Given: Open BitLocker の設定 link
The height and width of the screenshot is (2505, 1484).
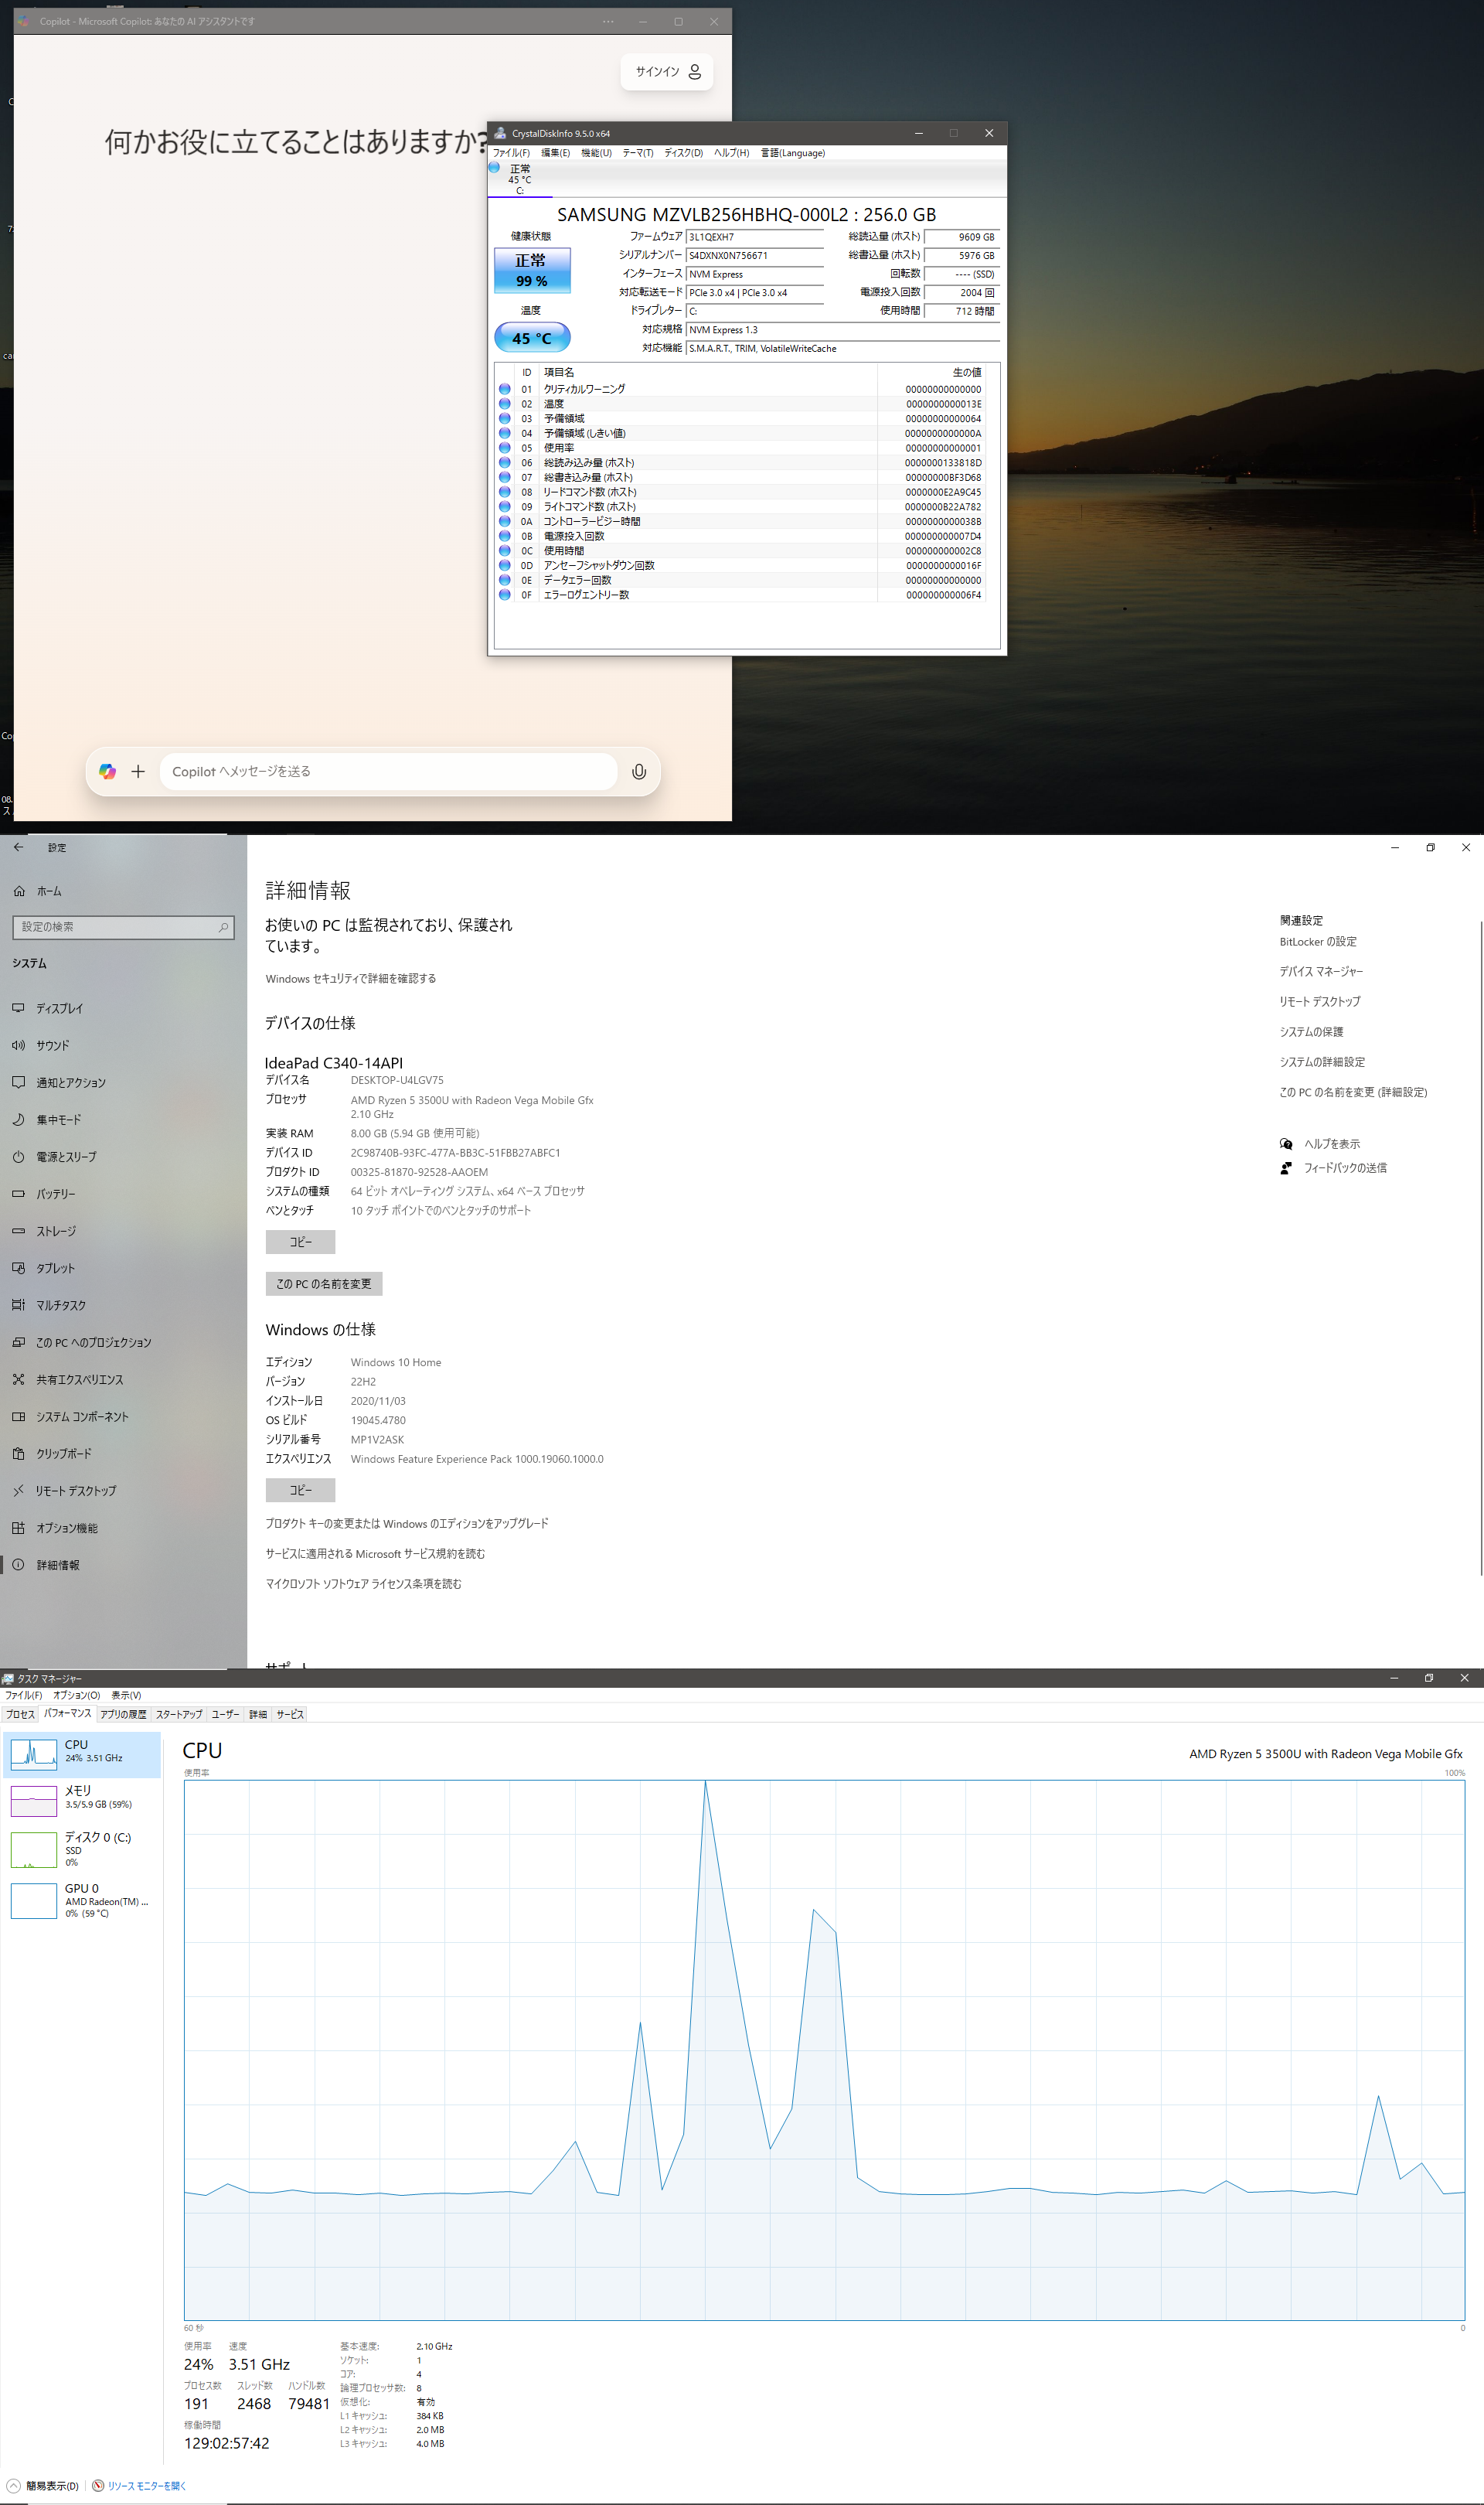Looking at the screenshot, I should (1318, 942).
